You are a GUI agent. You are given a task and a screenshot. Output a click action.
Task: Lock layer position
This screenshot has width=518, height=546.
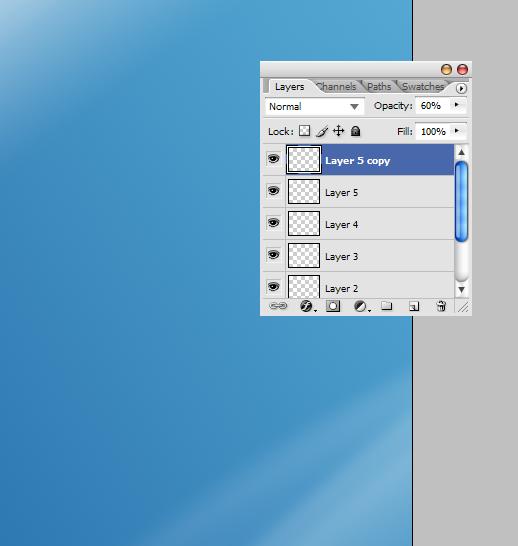pyautogui.click(x=338, y=131)
